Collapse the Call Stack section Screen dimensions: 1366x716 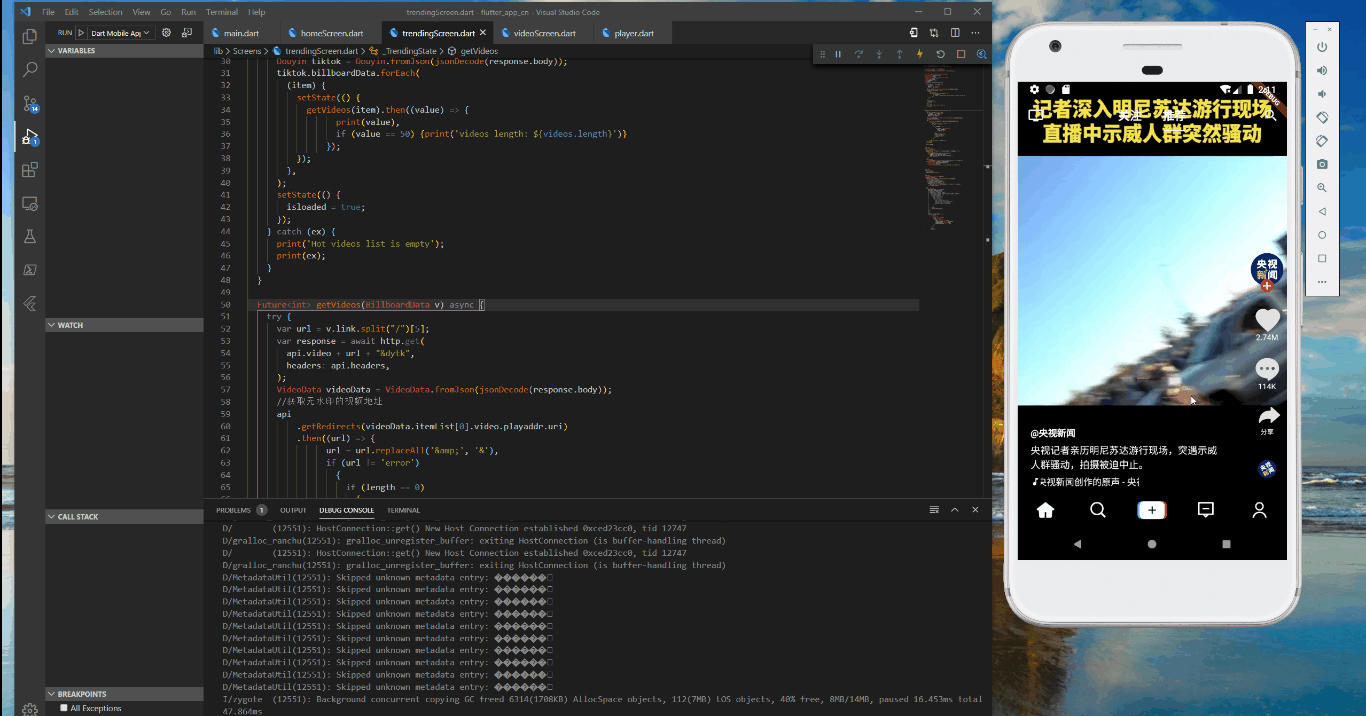click(x=80, y=517)
